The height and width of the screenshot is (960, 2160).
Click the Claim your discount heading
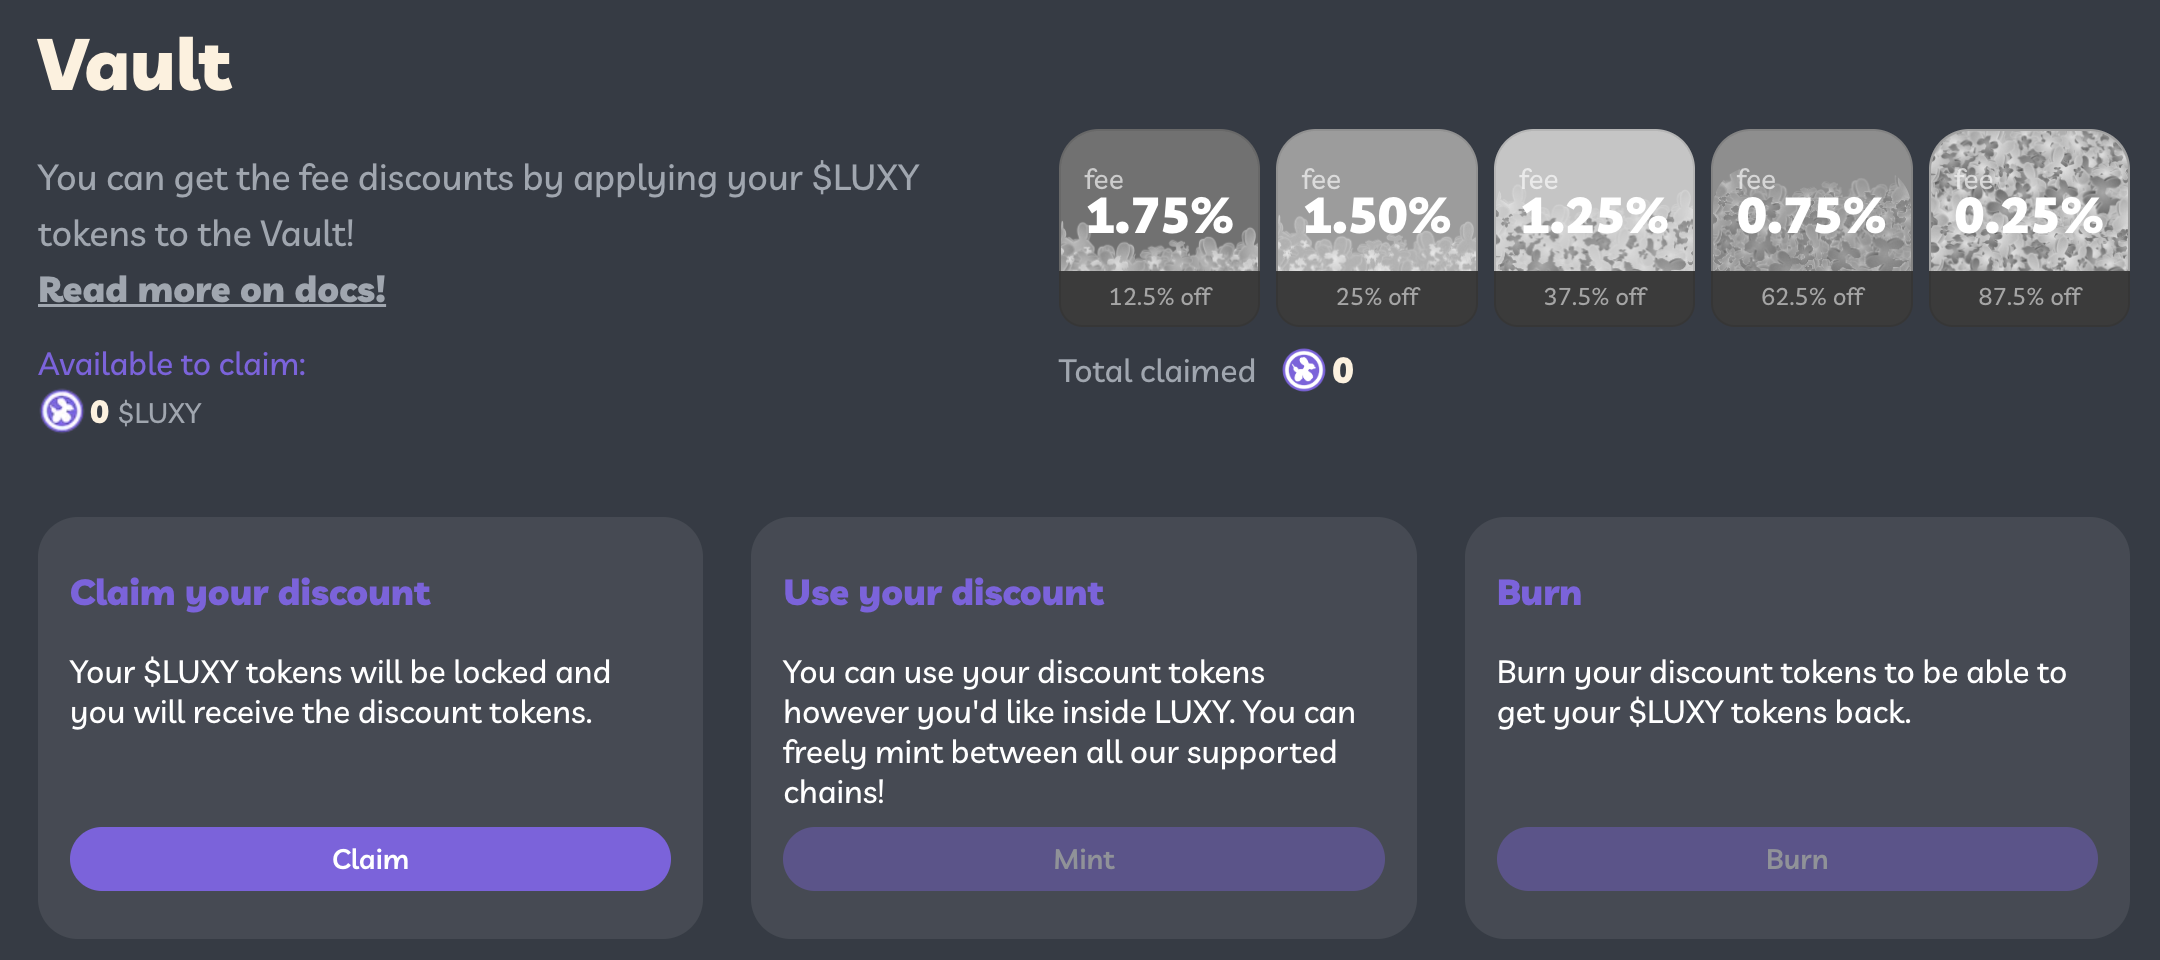coord(250,593)
